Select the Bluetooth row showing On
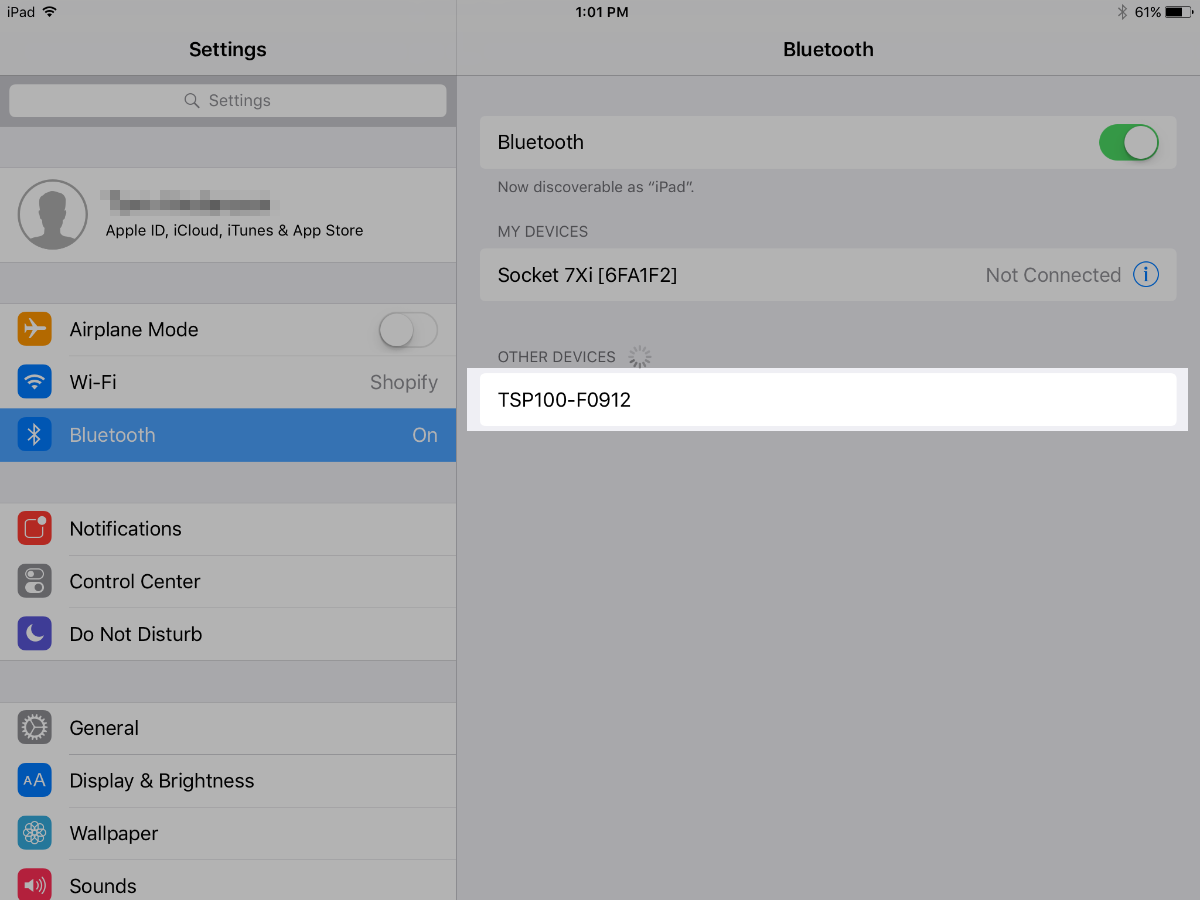This screenshot has height=900, width=1200. tap(228, 435)
